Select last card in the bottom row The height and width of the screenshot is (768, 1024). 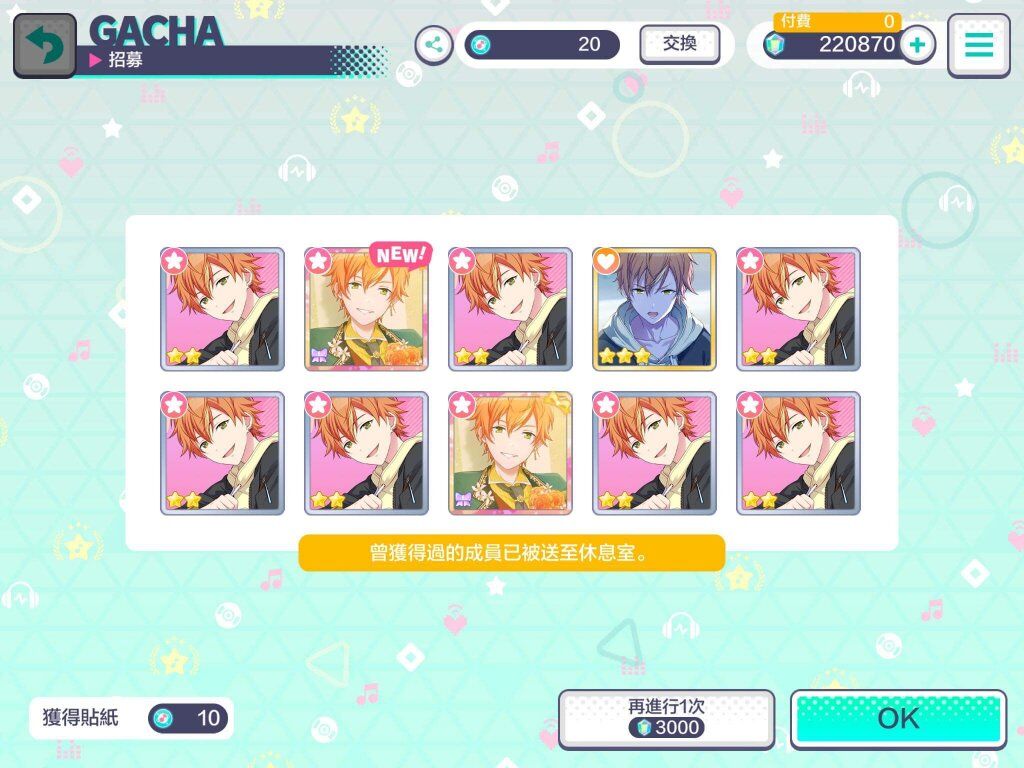[798, 453]
